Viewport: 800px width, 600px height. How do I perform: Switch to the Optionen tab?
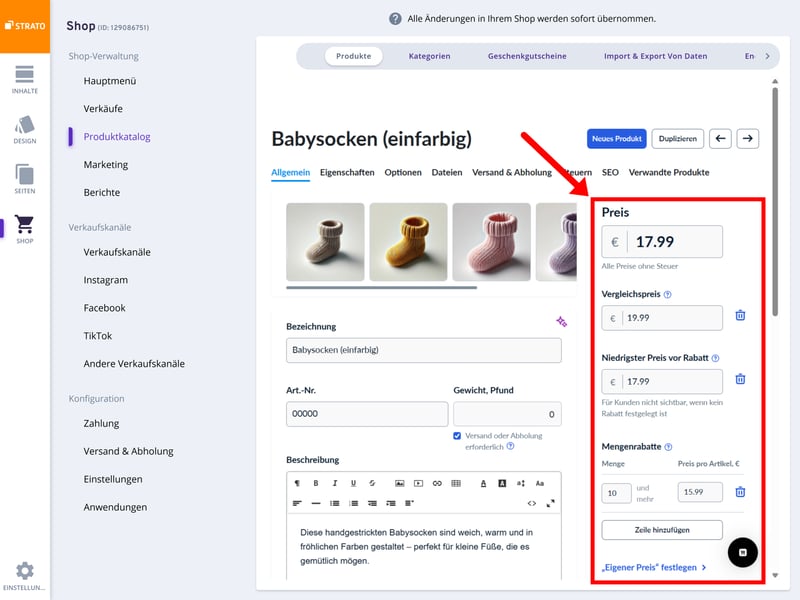pyautogui.click(x=403, y=172)
